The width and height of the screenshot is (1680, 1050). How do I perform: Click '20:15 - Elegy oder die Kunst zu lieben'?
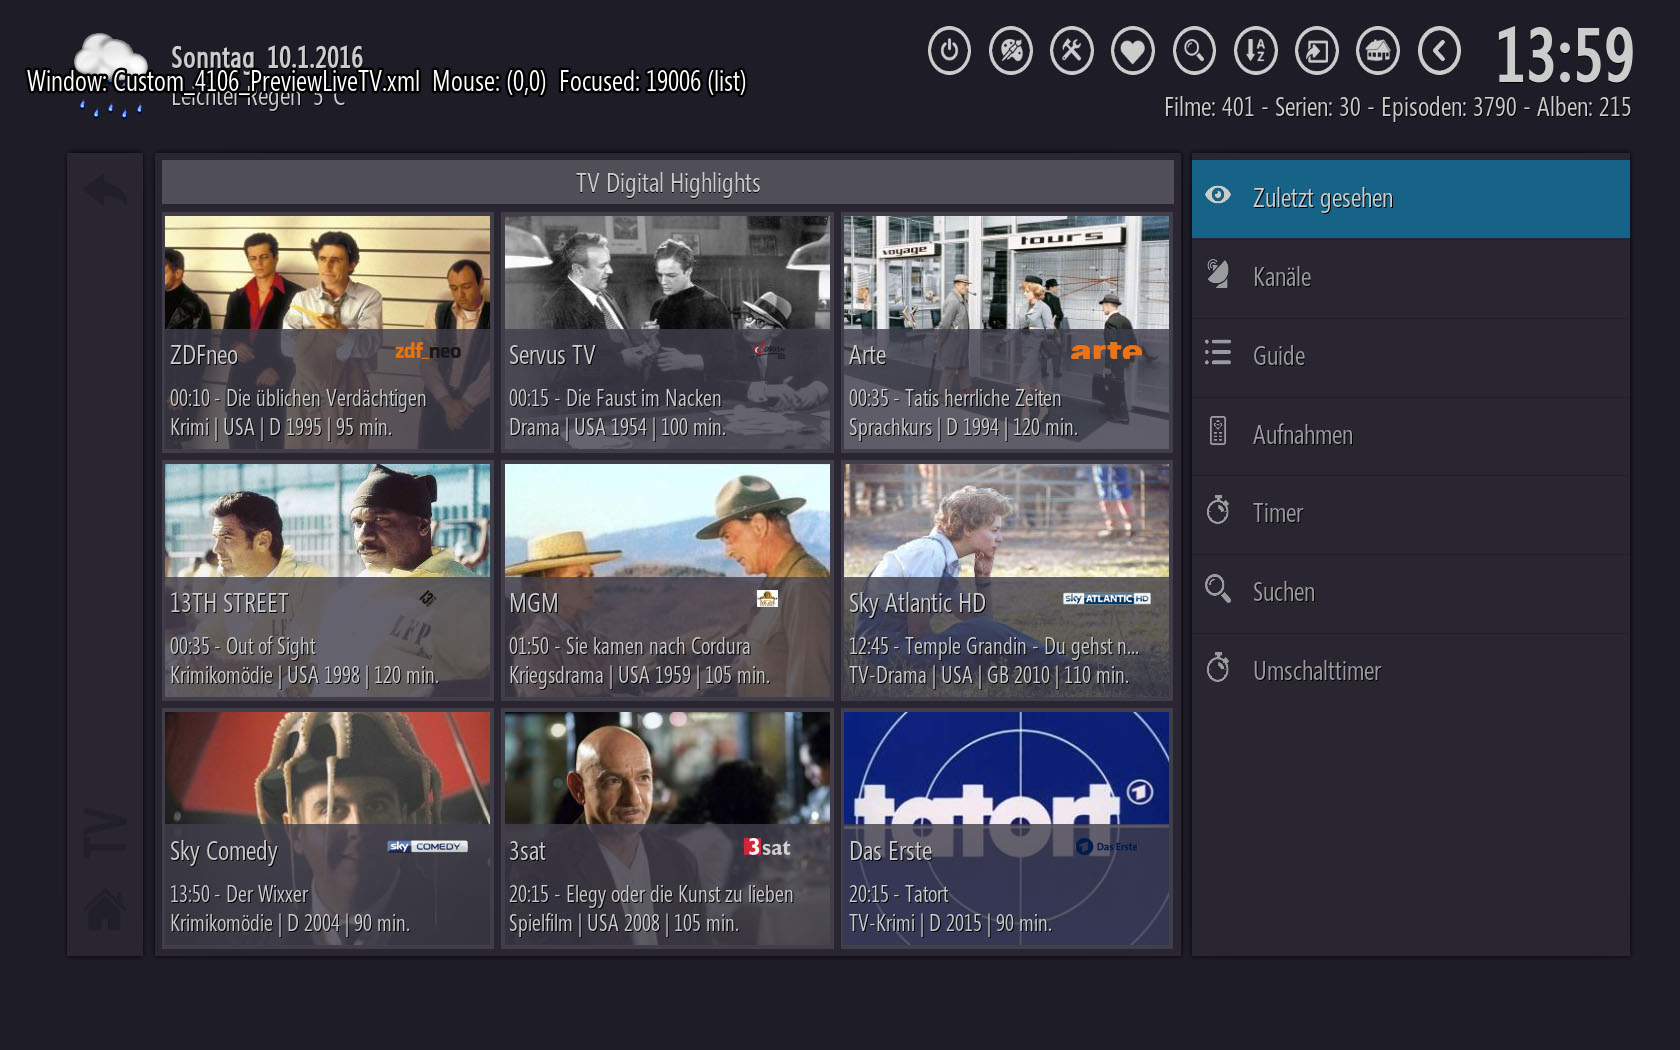[x=651, y=894]
